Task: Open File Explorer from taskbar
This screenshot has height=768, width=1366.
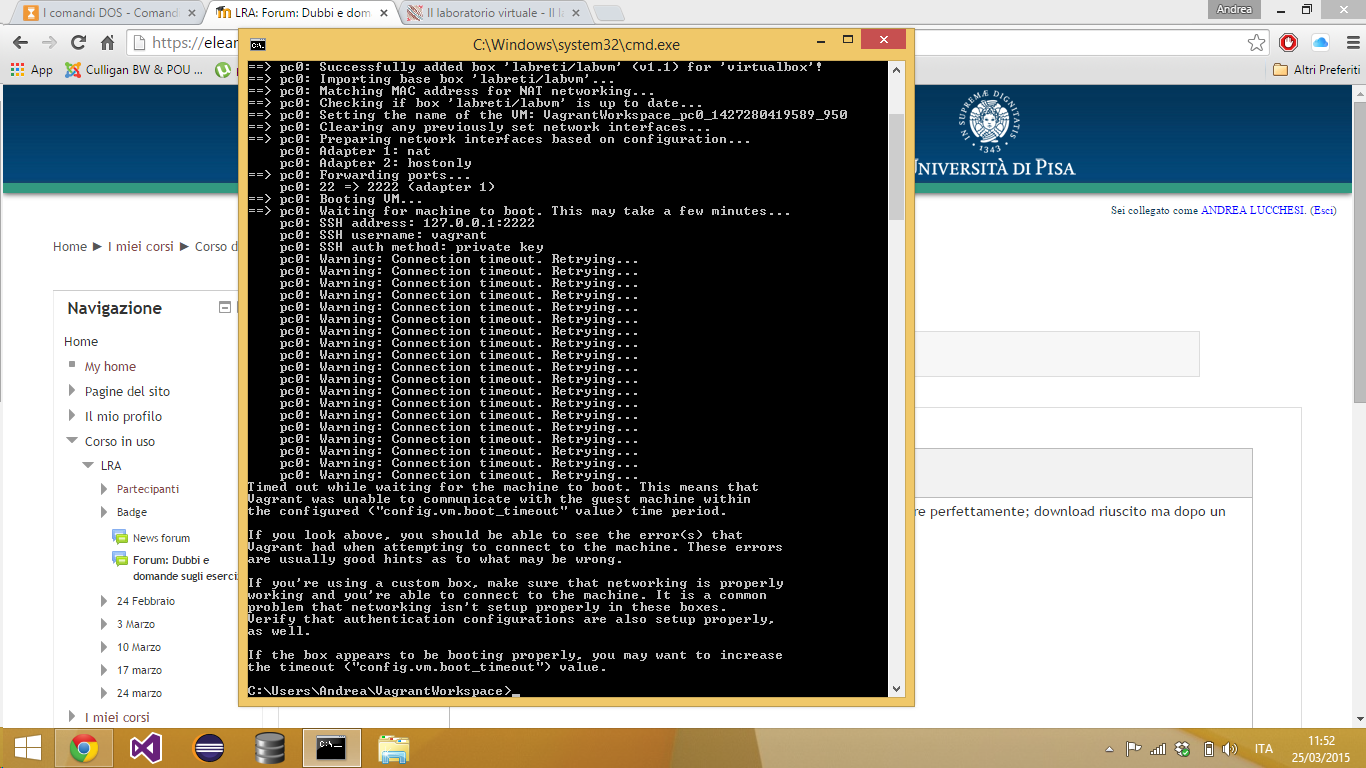Action: point(394,748)
